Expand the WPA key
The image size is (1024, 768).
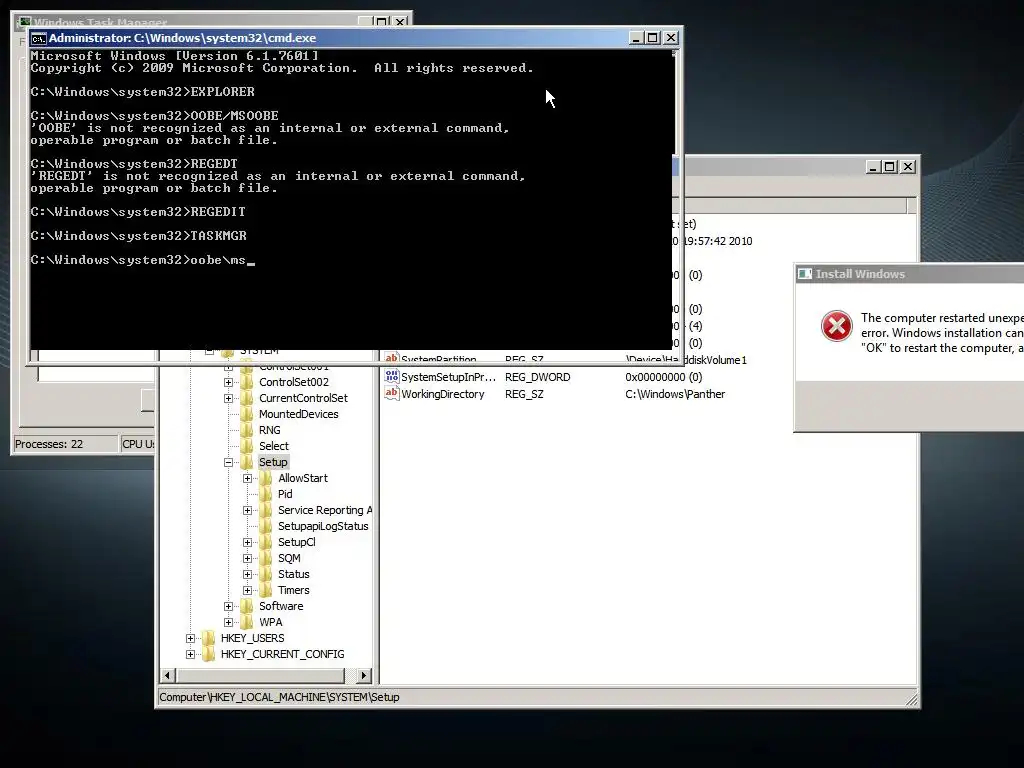click(x=229, y=622)
